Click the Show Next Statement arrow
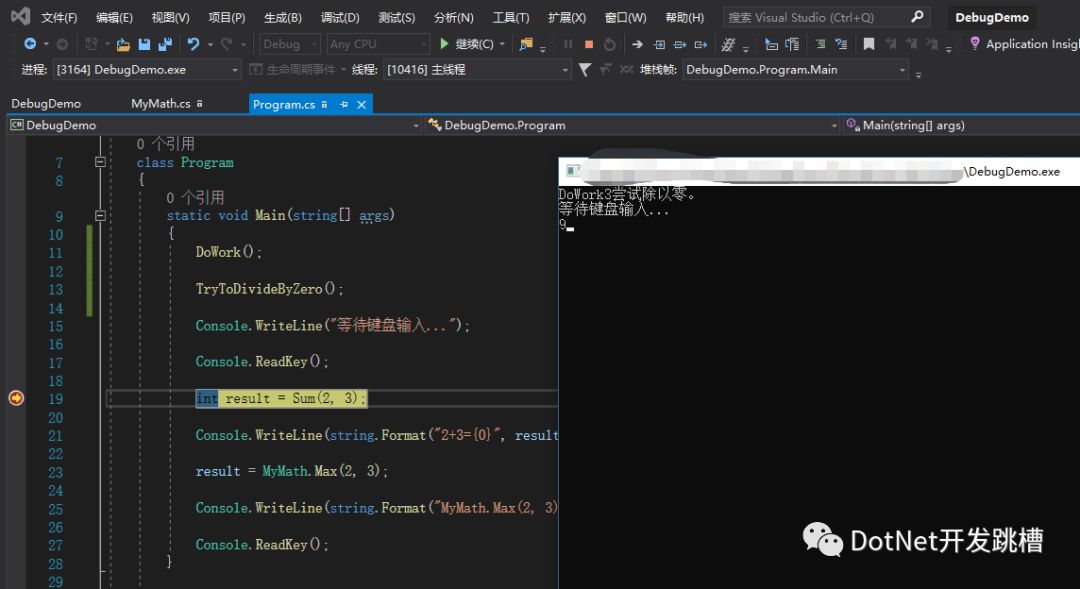1080x589 pixels. coord(637,45)
